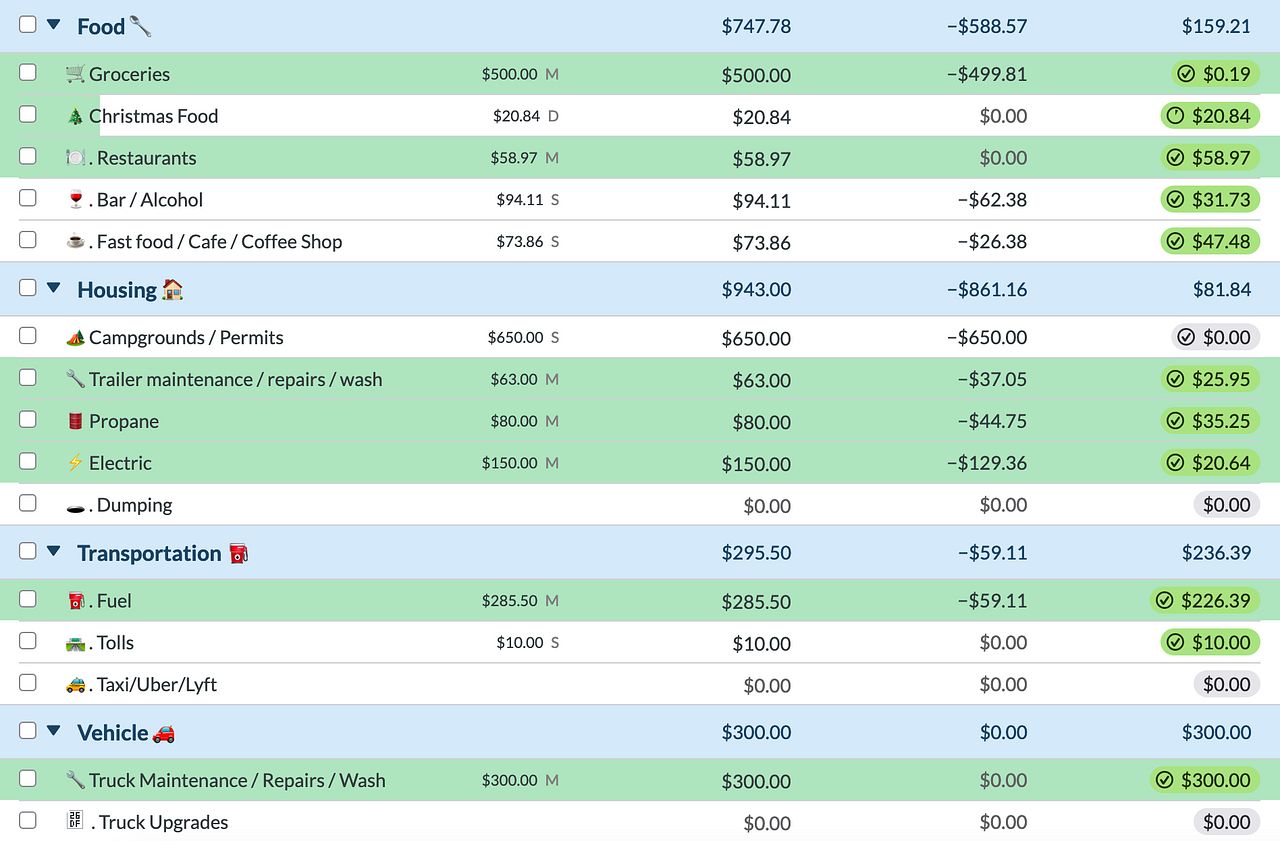
Task: Click the red propane barrel icon
Action: tap(75, 421)
